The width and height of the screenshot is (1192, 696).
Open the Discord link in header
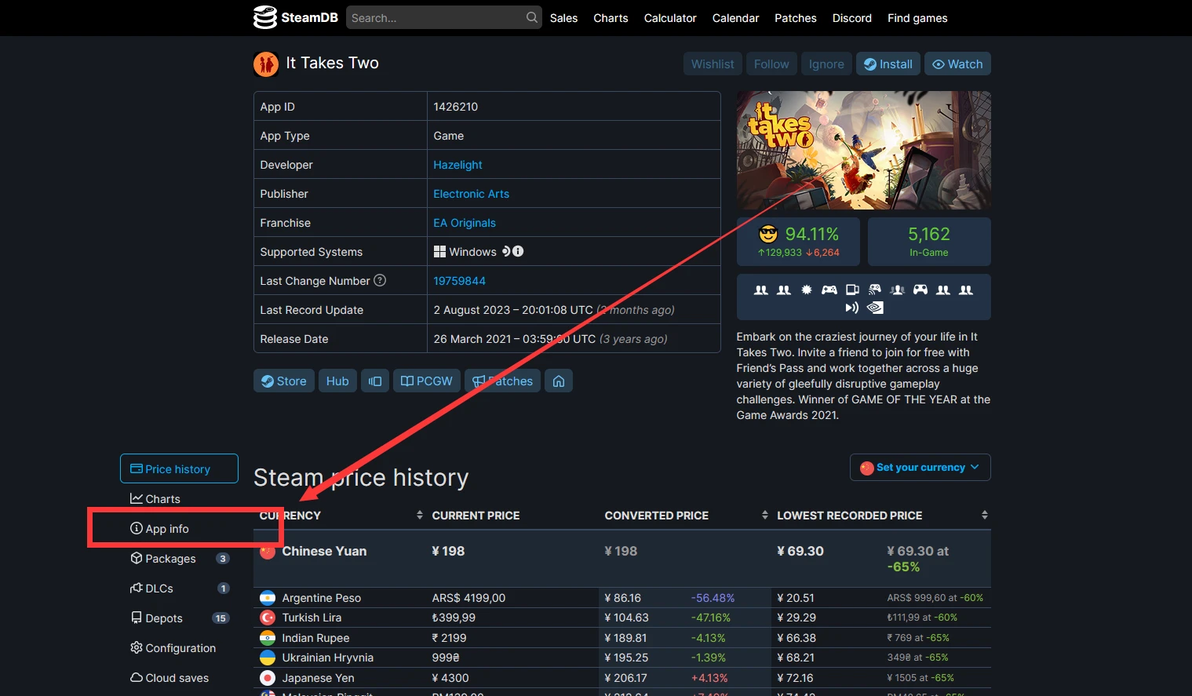(x=851, y=17)
